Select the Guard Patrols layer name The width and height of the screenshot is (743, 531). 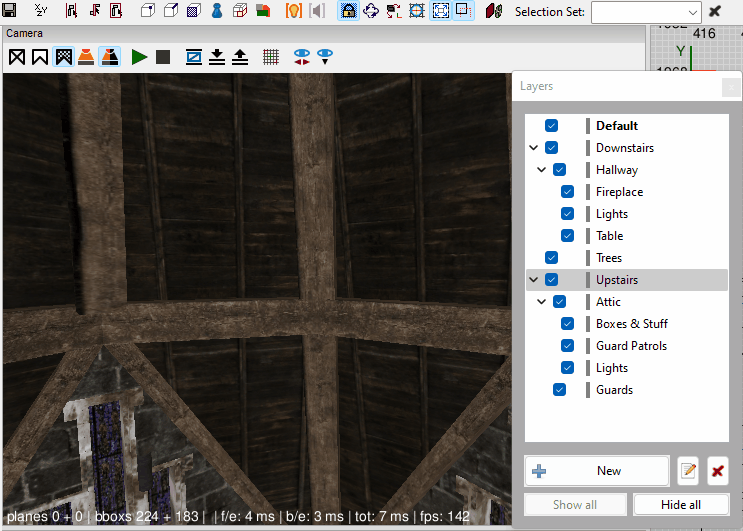coord(631,346)
